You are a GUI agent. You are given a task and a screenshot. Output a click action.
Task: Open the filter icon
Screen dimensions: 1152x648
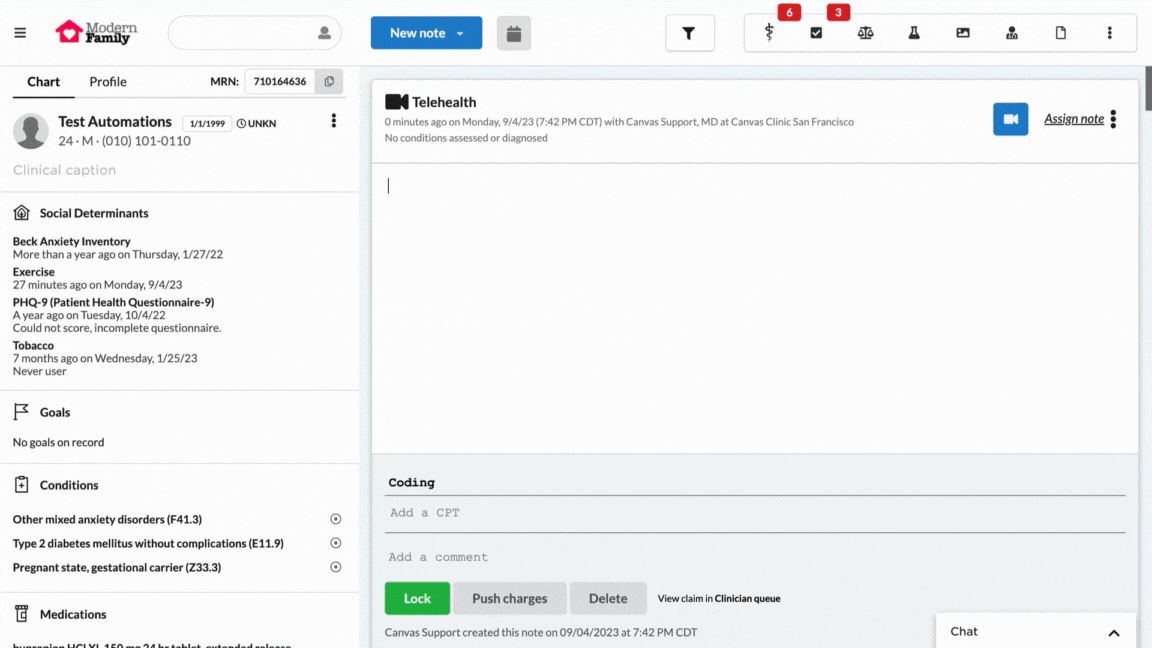690,32
